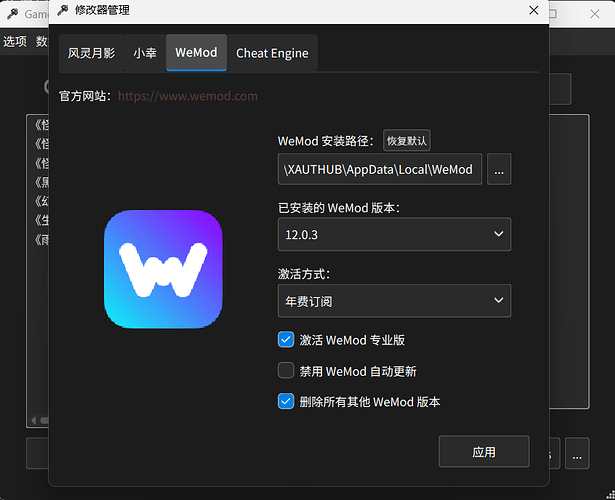This screenshot has width=615, height=500.
Task: Click the wrench icon in the dialog title bar
Action: [x=62, y=10]
